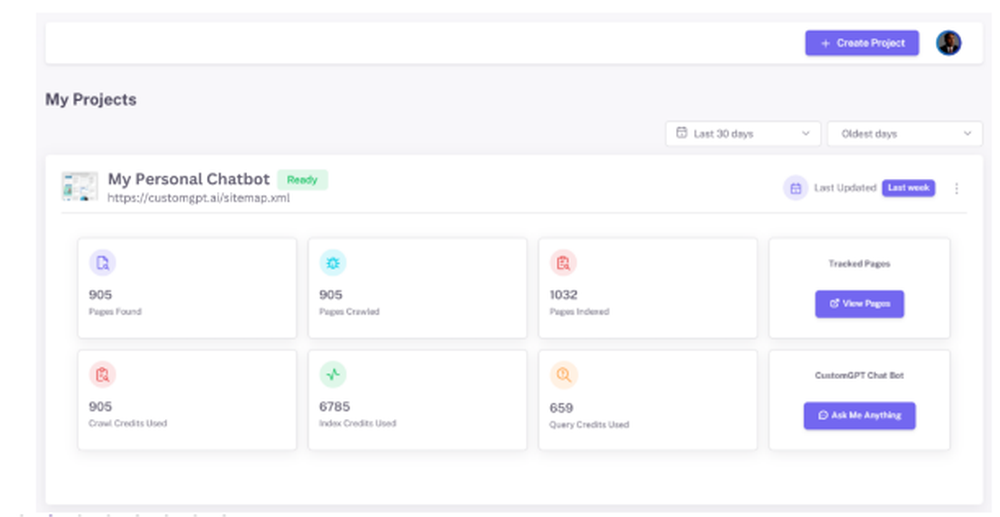Click the Pages Crawled label
Image resolution: width=1000 pixels, height=517 pixels.
[x=349, y=312]
